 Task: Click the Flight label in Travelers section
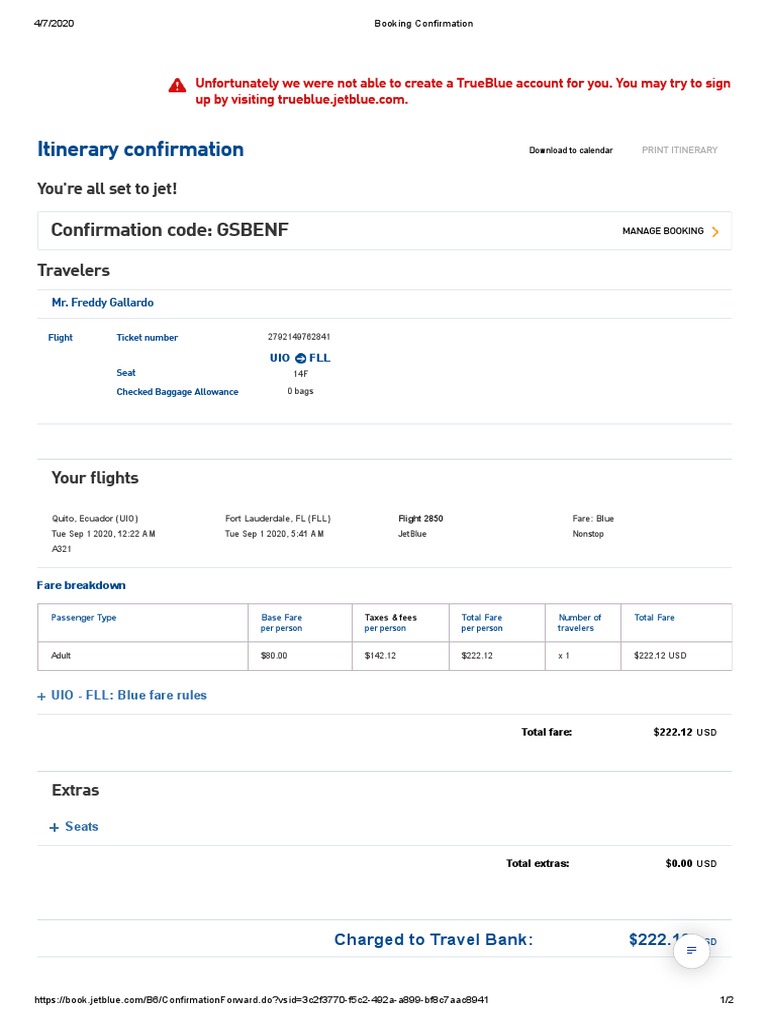[x=60, y=338]
